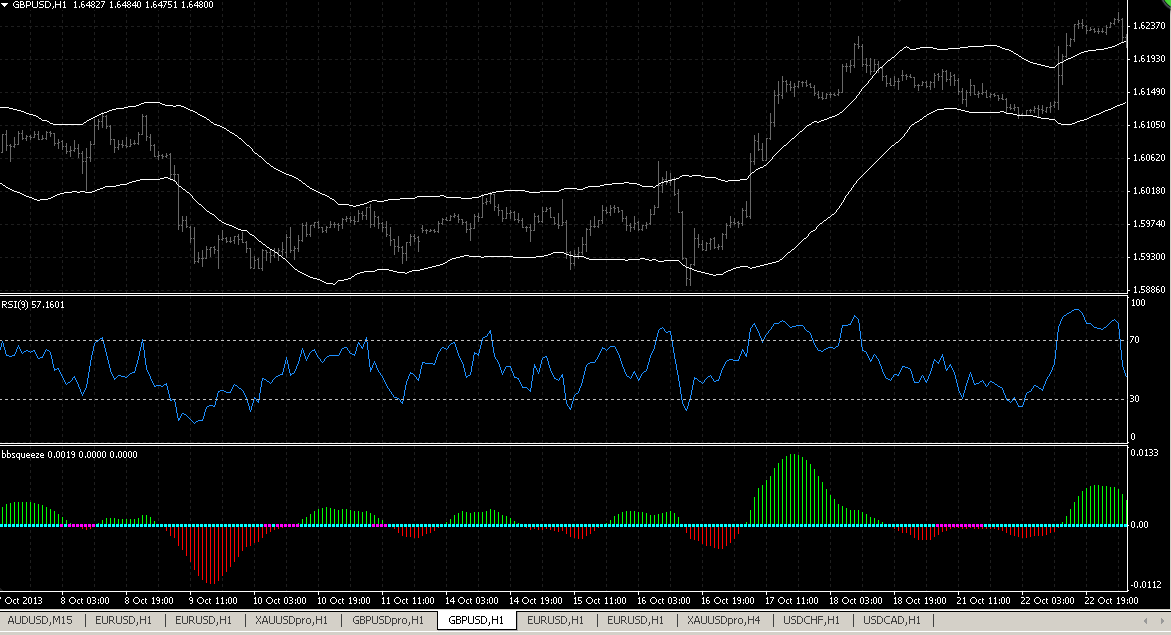
Task: Click the 22 Oct 03:00 time label
Action: (x=1048, y=601)
